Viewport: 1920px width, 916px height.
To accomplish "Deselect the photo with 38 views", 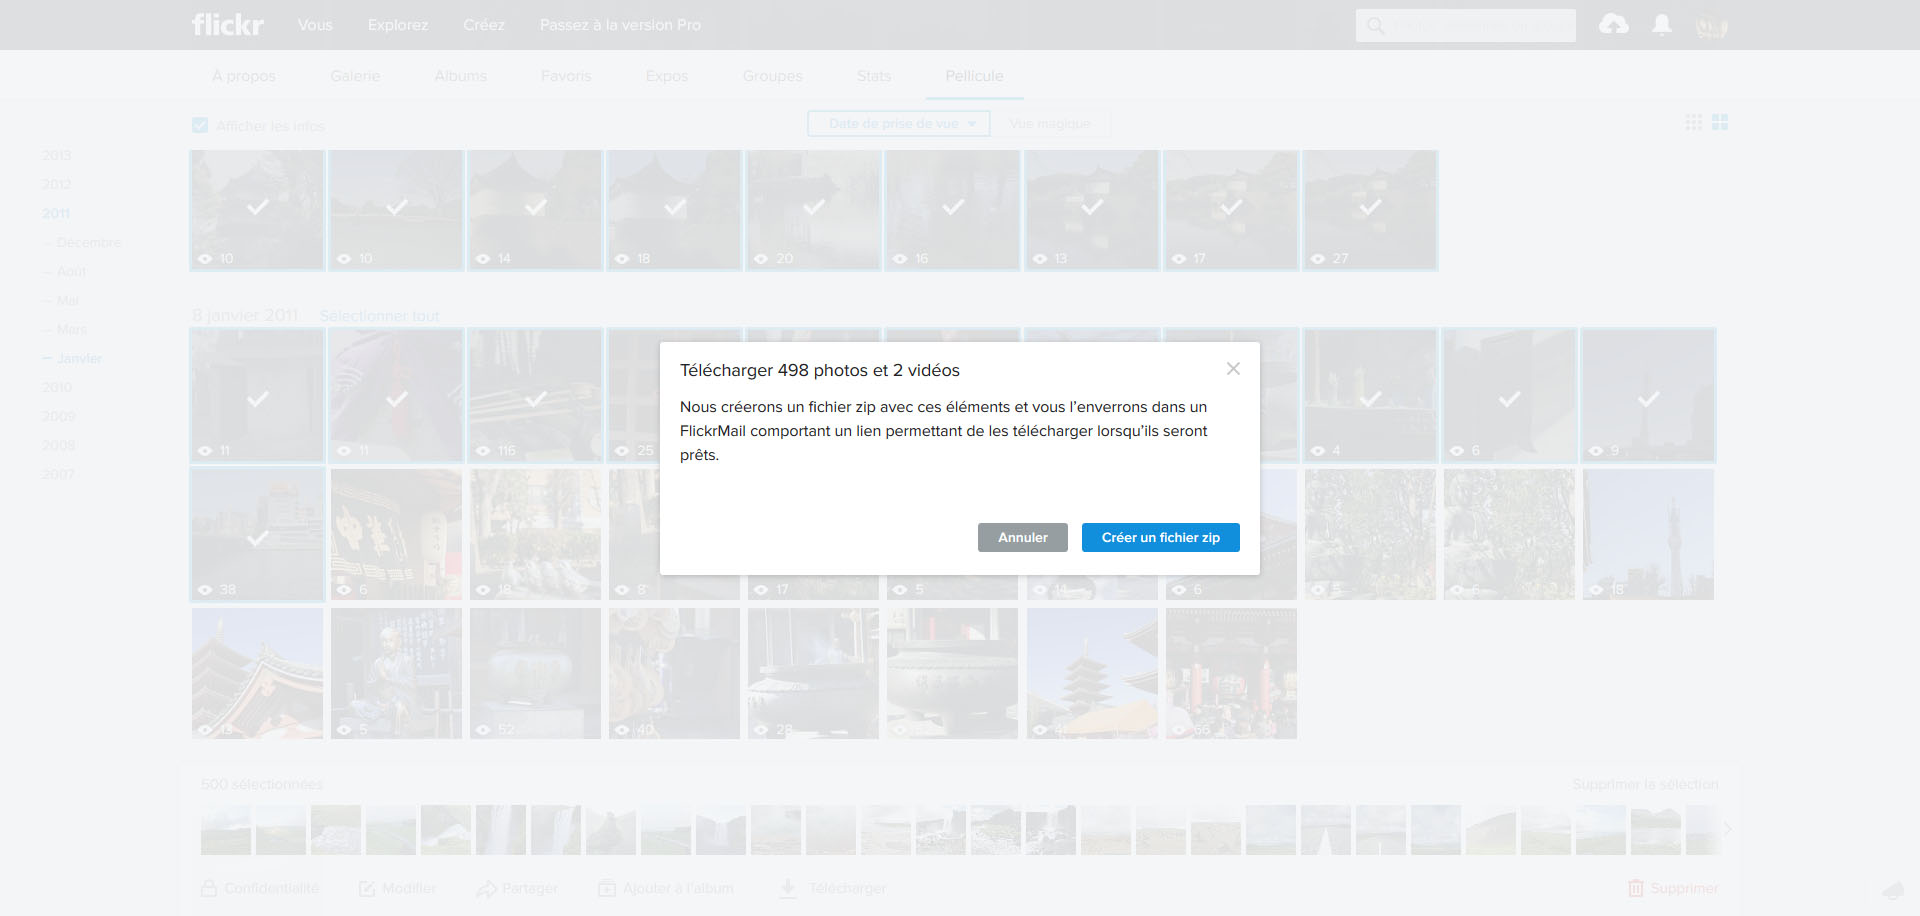I will pyautogui.click(x=257, y=534).
